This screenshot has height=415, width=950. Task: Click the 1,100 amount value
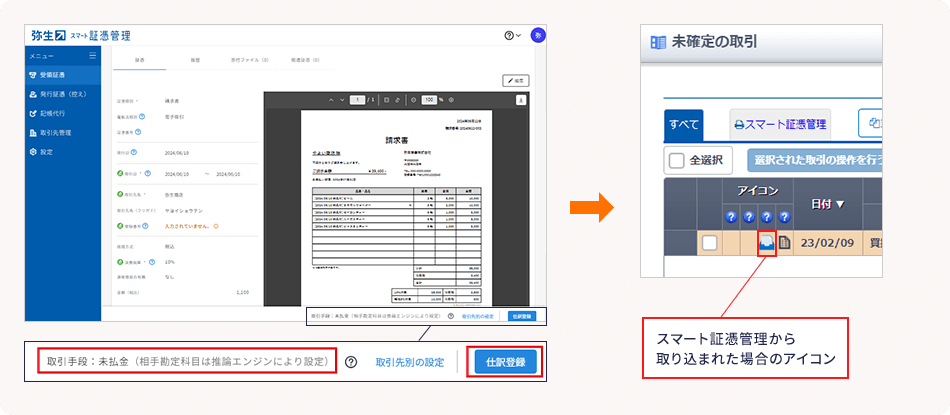242,292
